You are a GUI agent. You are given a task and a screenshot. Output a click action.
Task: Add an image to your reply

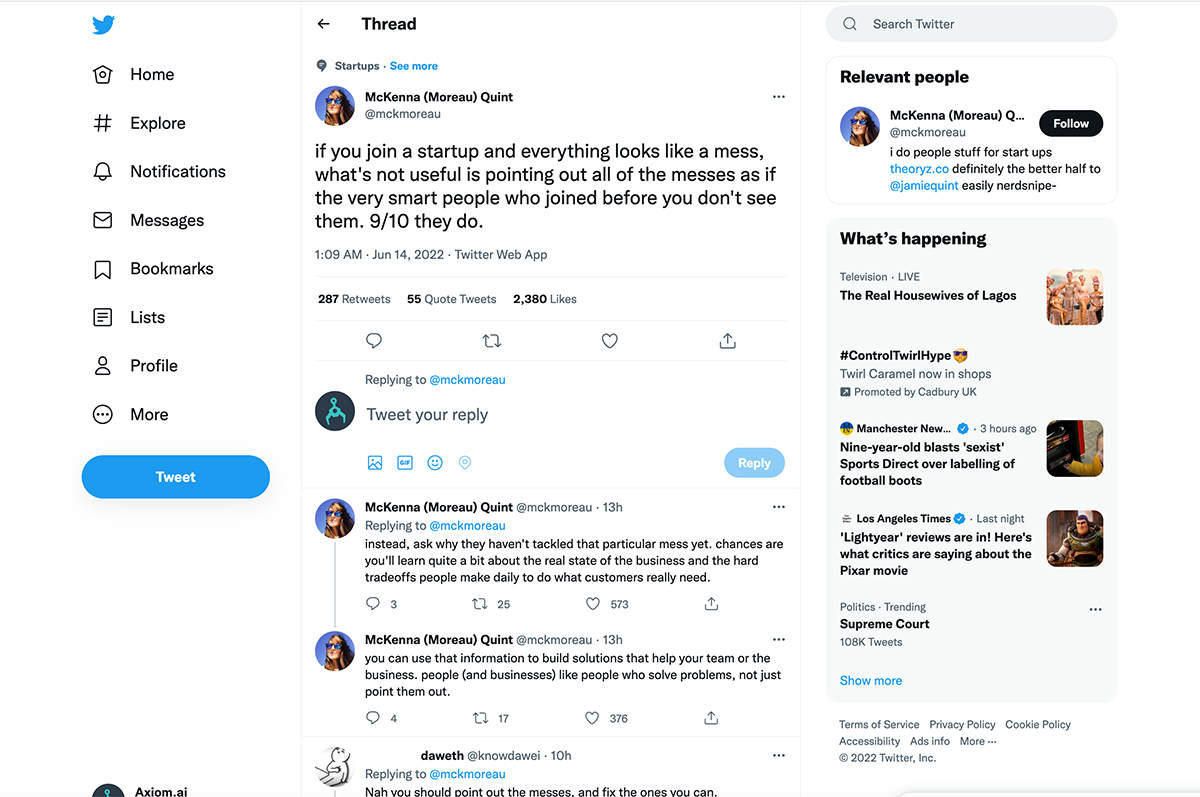(x=375, y=462)
